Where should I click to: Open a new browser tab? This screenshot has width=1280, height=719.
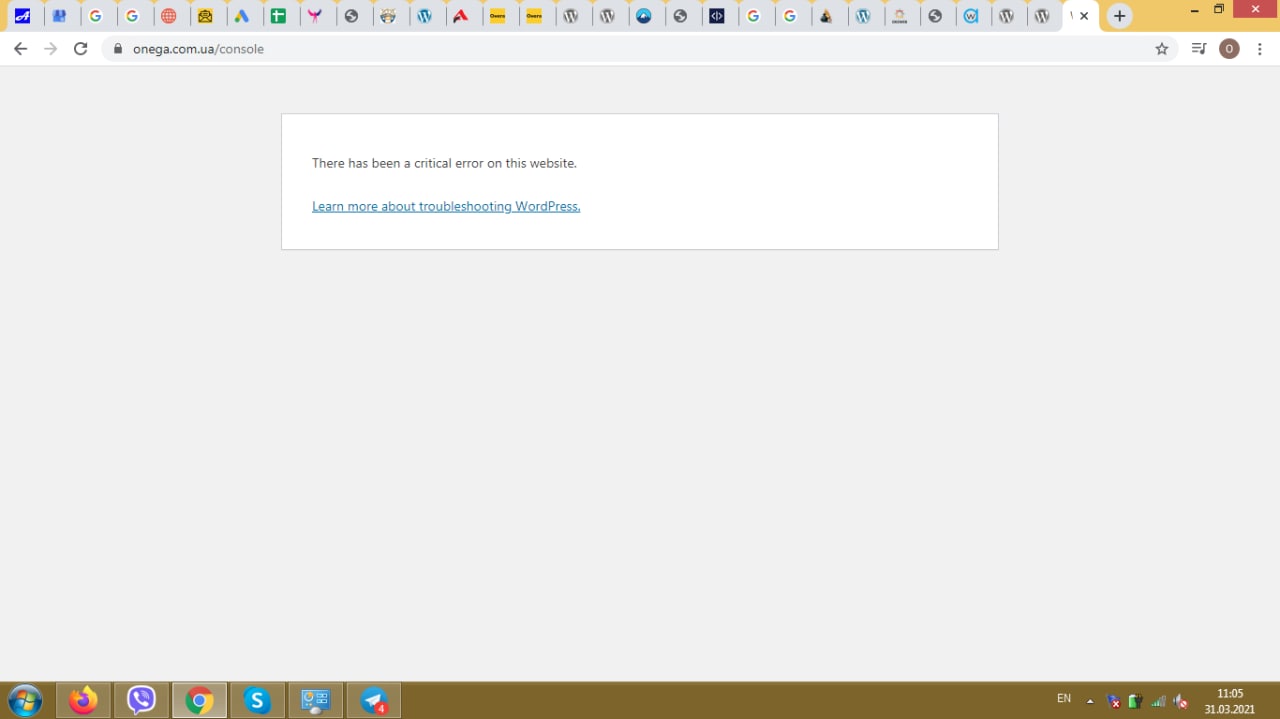(x=1119, y=16)
